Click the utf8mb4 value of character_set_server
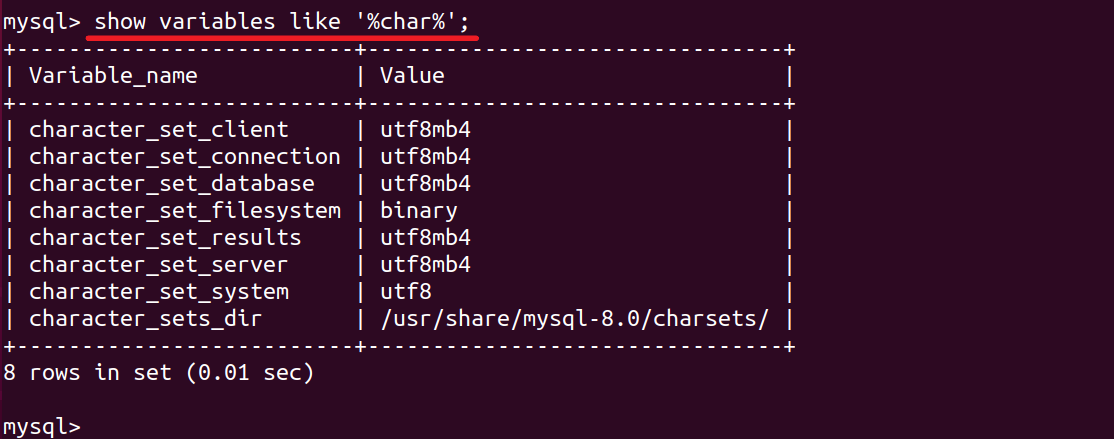1114x439 pixels. pyautogui.click(x=425, y=264)
